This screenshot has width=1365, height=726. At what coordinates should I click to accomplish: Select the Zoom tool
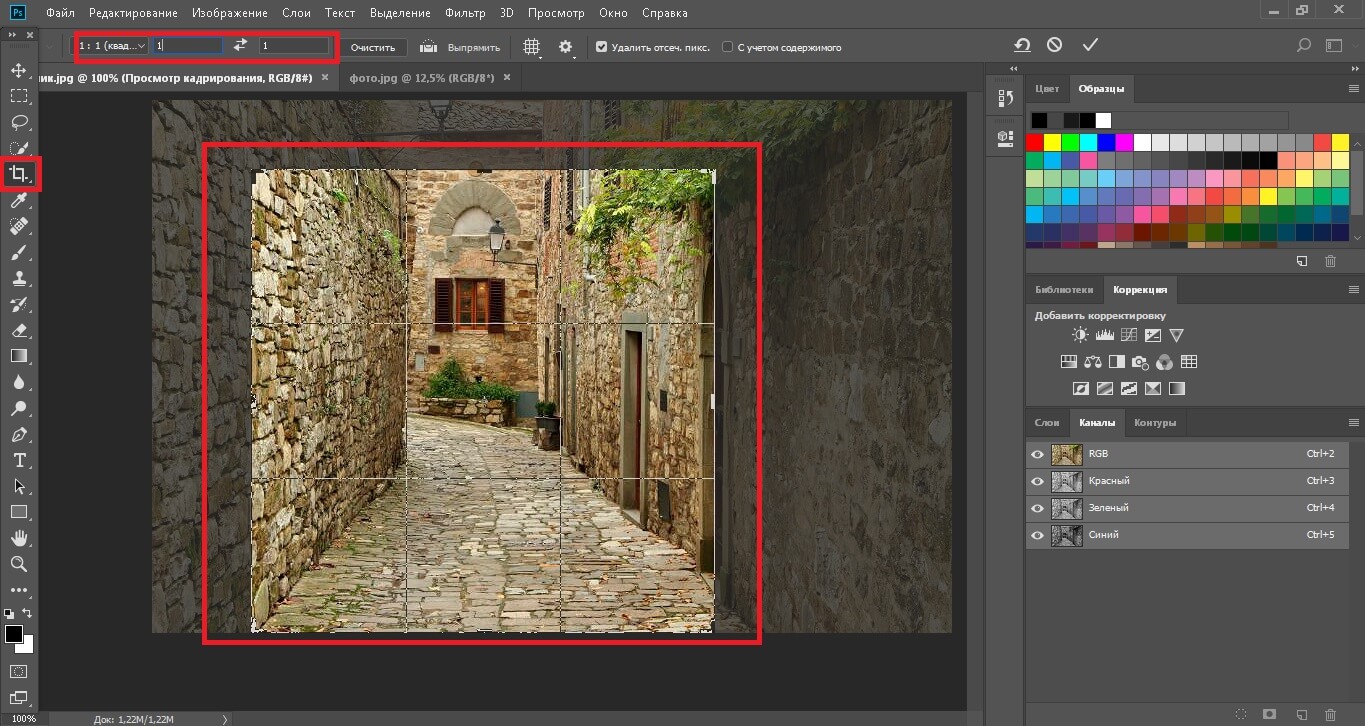point(18,564)
